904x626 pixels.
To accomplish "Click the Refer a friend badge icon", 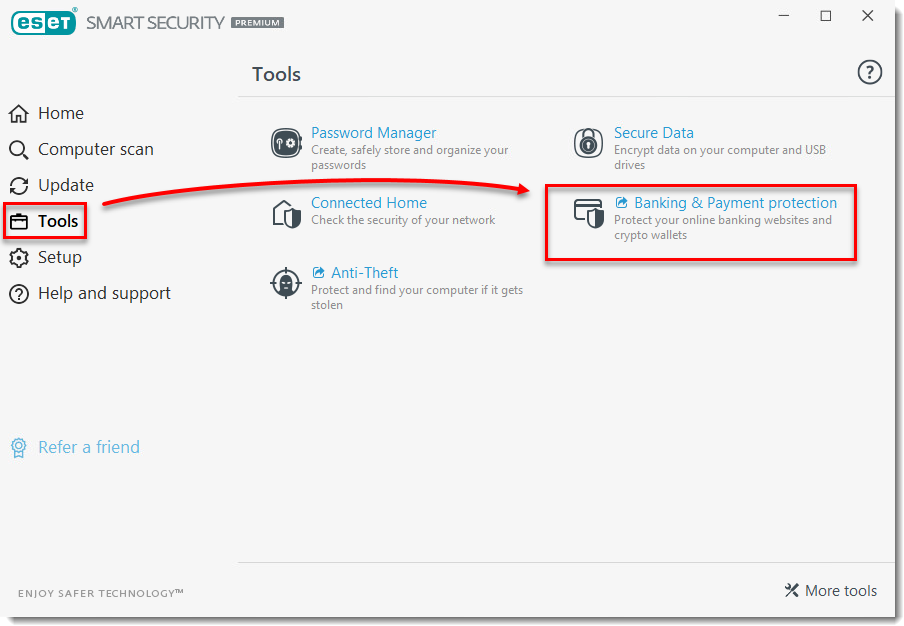I will [19, 447].
